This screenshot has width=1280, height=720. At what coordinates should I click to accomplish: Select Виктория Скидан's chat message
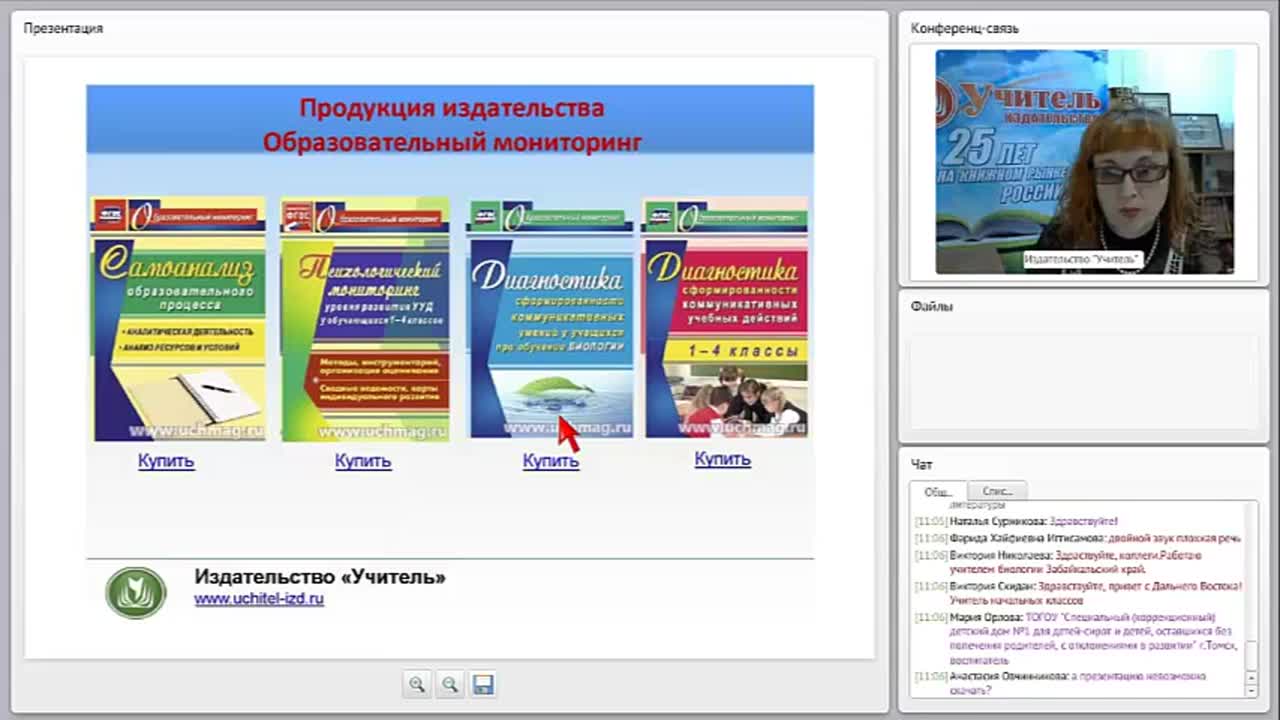pos(1078,593)
